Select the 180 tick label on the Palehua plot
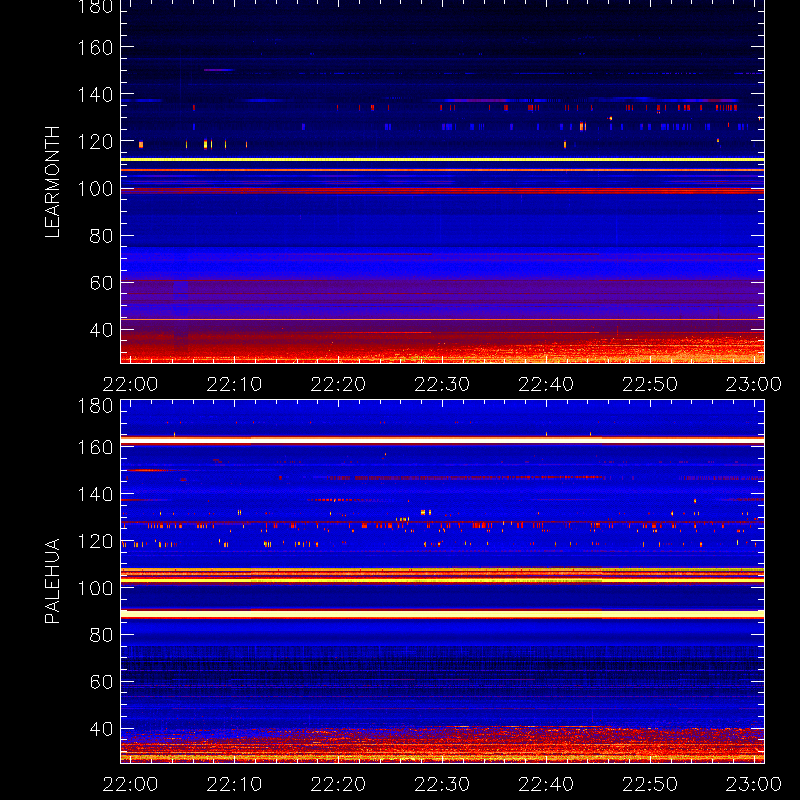The image size is (800, 800). click(x=95, y=406)
